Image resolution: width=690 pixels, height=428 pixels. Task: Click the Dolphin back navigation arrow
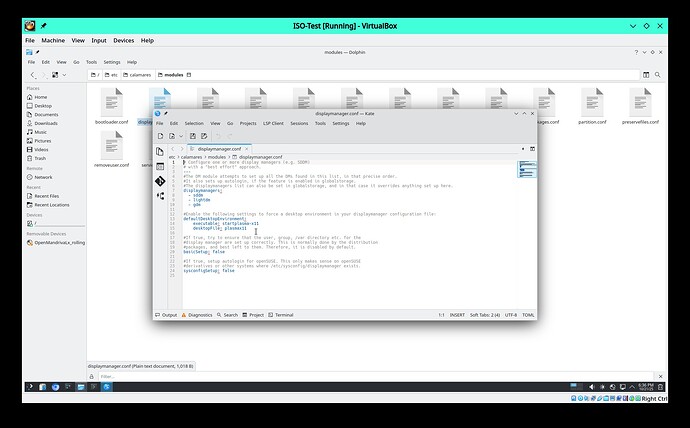click(x=32, y=74)
